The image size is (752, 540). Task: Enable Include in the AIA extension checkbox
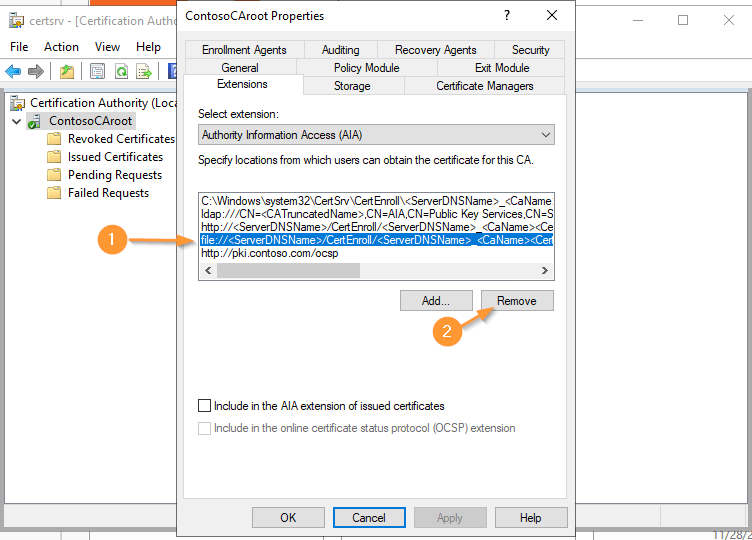(x=204, y=406)
